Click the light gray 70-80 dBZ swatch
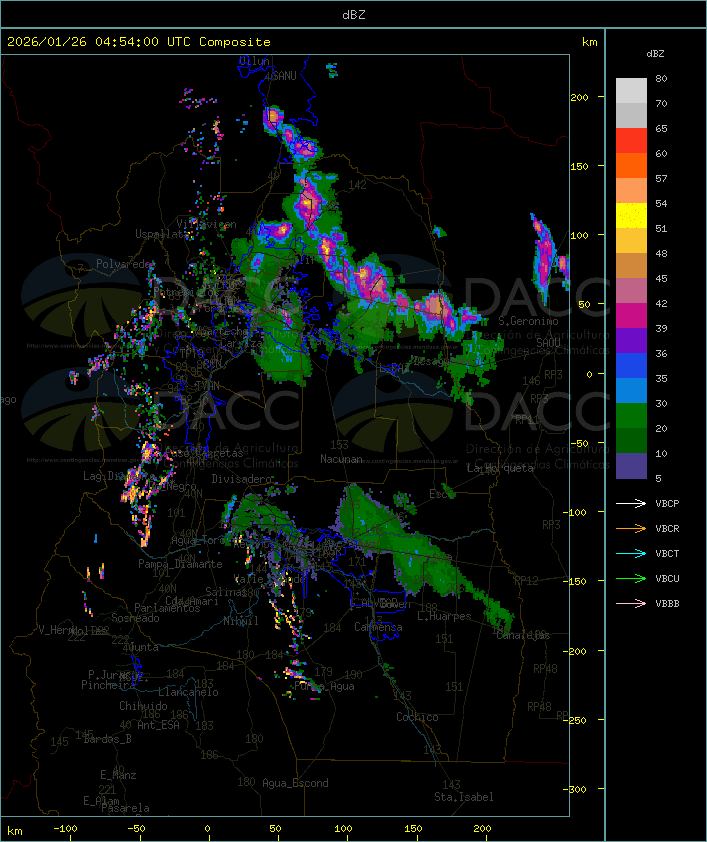The height and width of the screenshot is (842, 707). point(631,91)
